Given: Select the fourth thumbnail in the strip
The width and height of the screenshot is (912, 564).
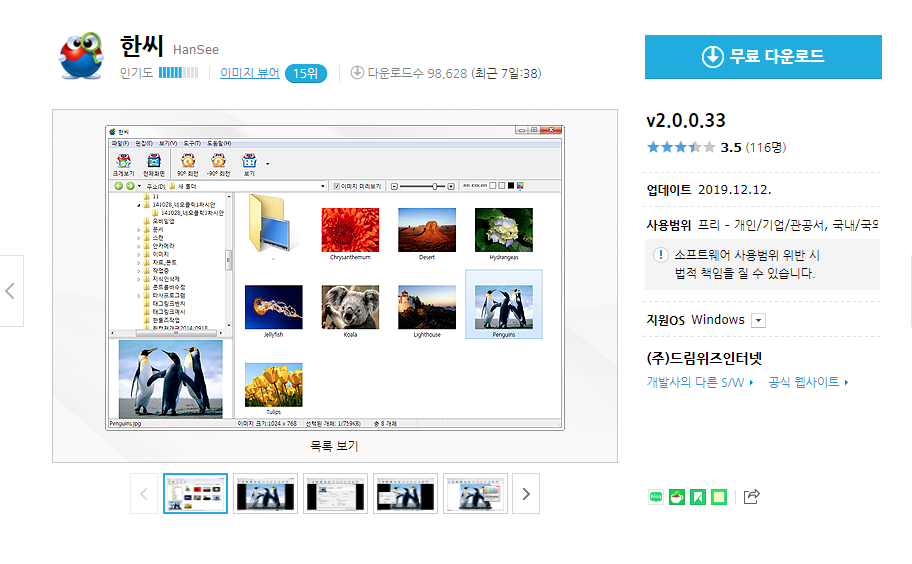Looking at the screenshot, I should 405,494.
